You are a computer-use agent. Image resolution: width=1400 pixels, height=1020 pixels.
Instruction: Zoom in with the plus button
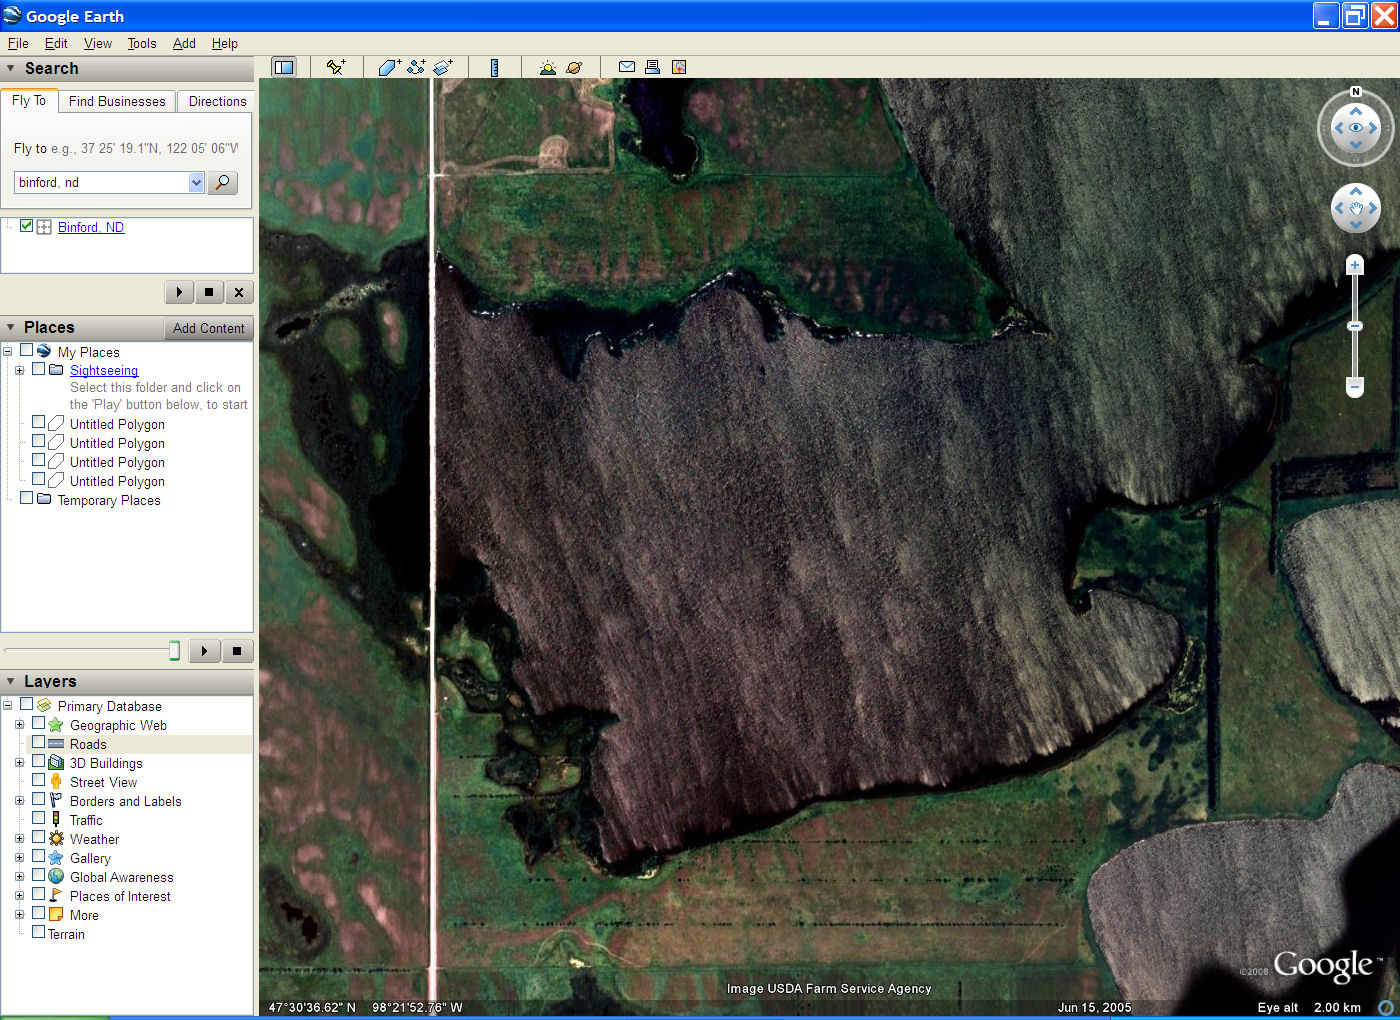[1355, 265]
